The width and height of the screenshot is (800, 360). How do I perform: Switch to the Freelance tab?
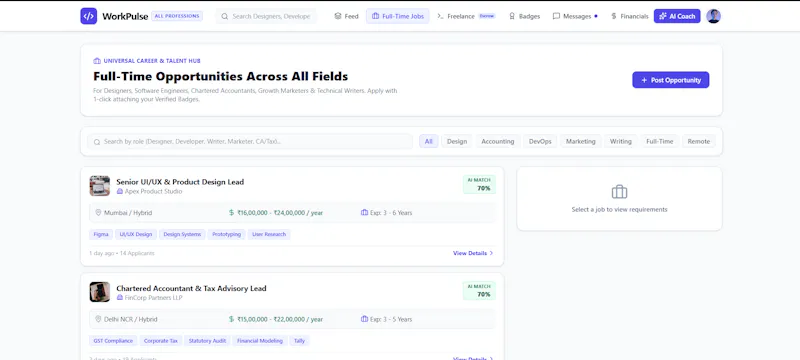click(466, 16)
